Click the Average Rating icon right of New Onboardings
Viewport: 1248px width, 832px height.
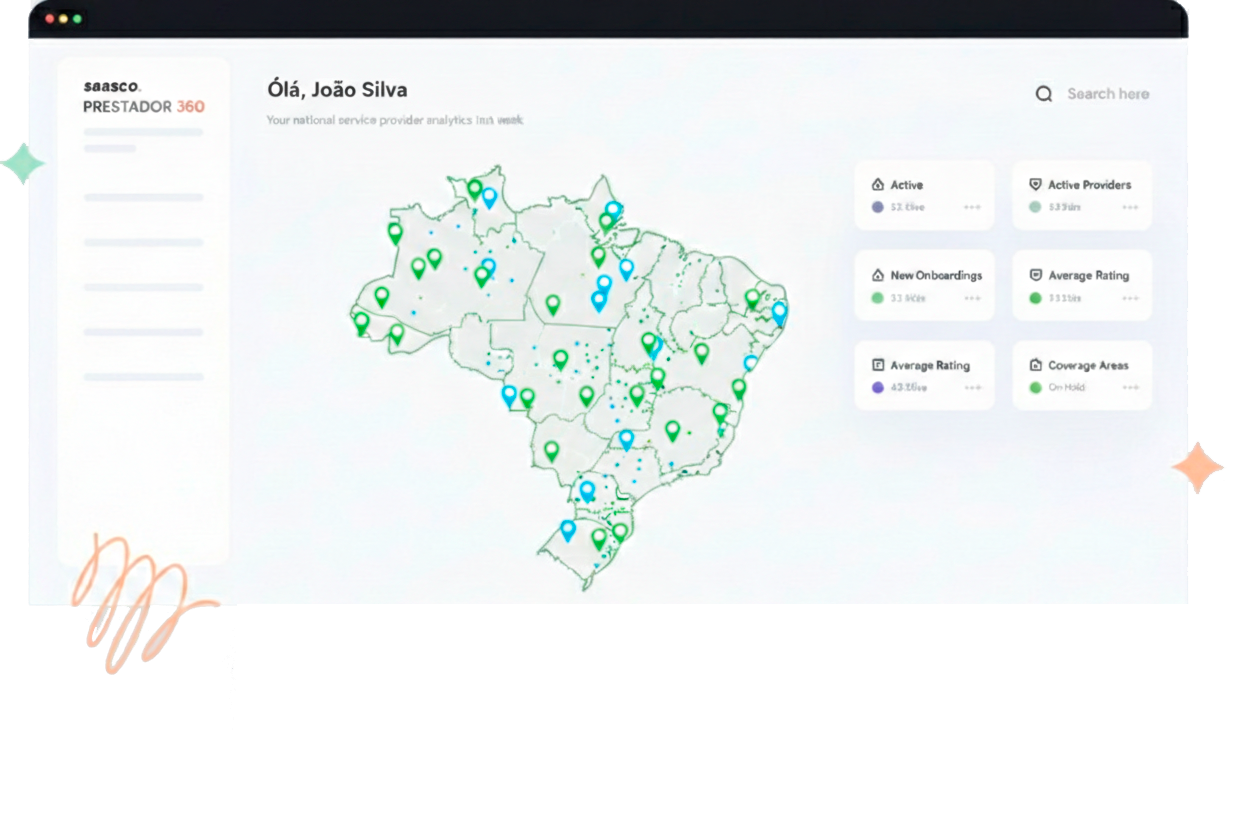point(1035,275)
